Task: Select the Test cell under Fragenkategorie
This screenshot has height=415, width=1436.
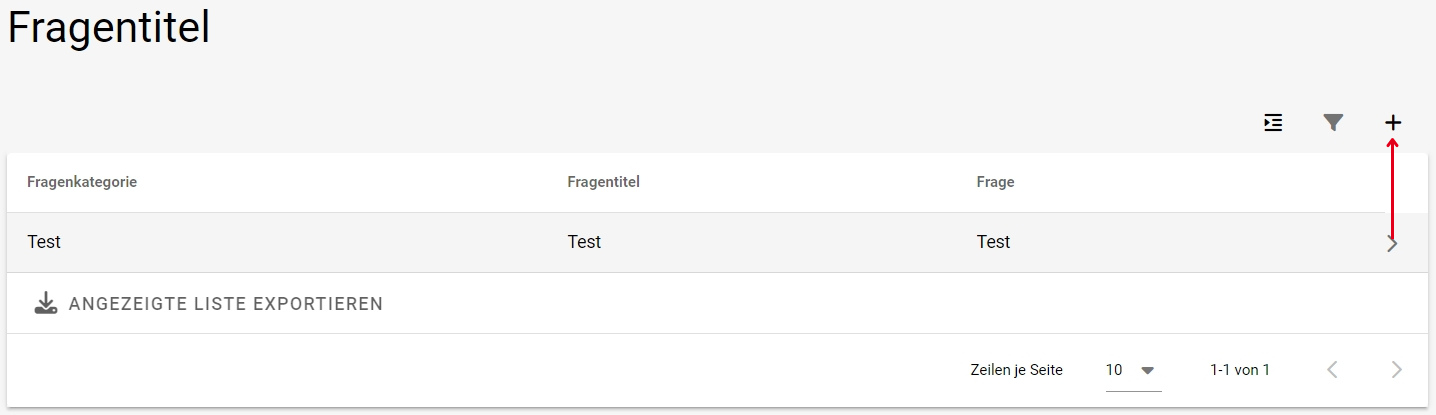Action: (44, 242)
